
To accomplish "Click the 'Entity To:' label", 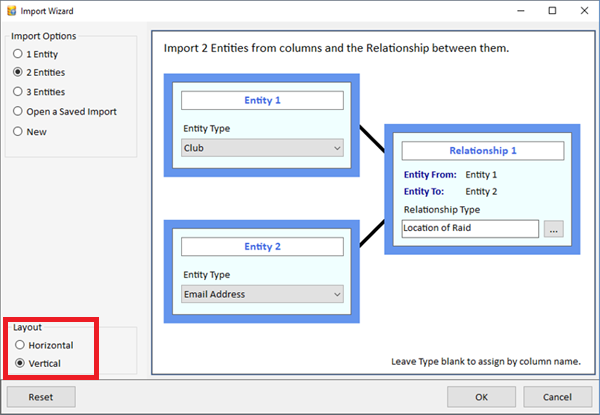I will coord(424,191).
